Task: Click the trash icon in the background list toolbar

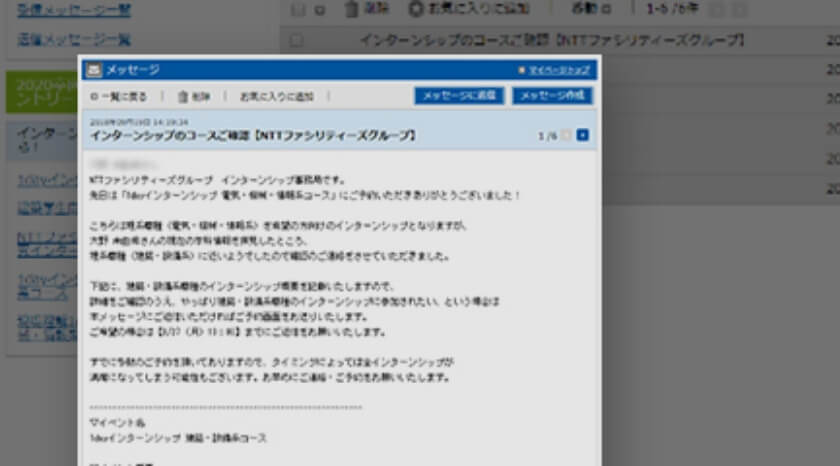Action: pyautogui.click(x=351, y=9)
